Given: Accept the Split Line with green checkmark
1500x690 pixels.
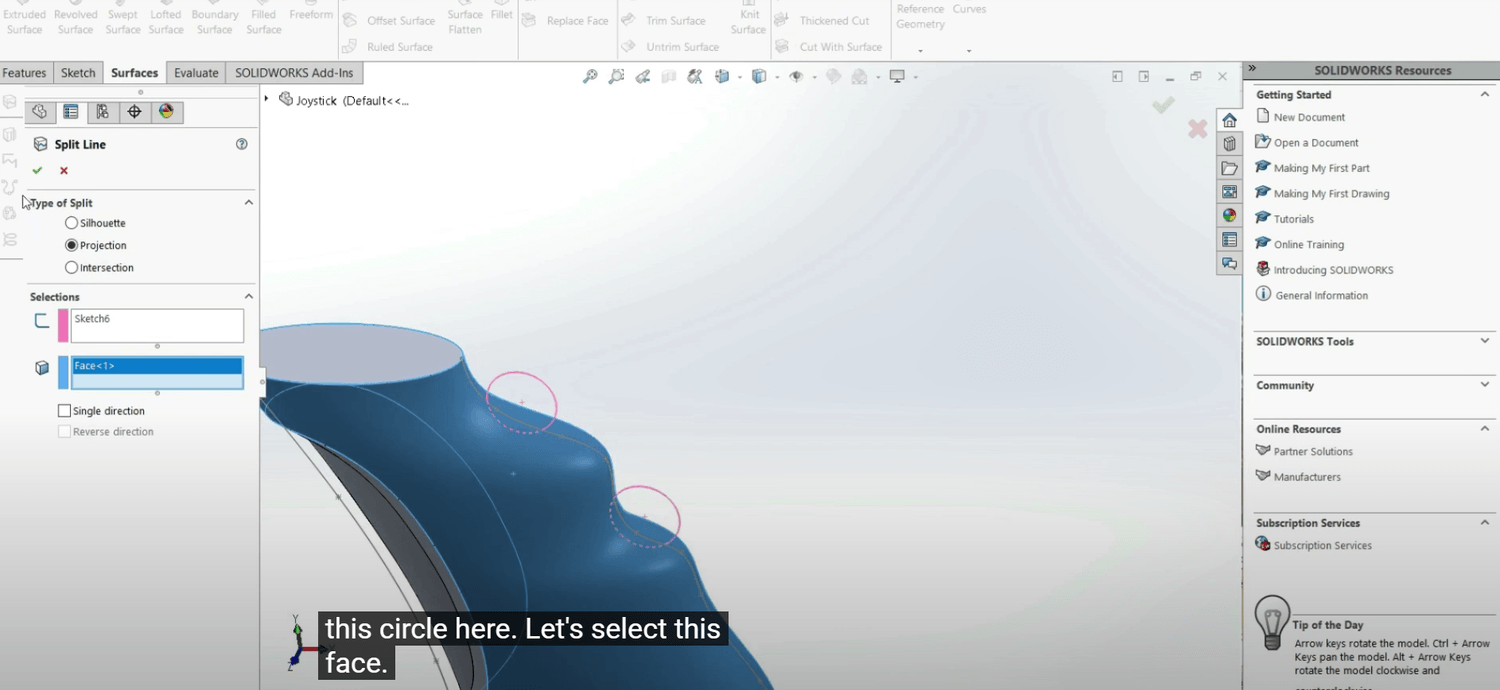Looking at the screenshot, I should point(37,171).
